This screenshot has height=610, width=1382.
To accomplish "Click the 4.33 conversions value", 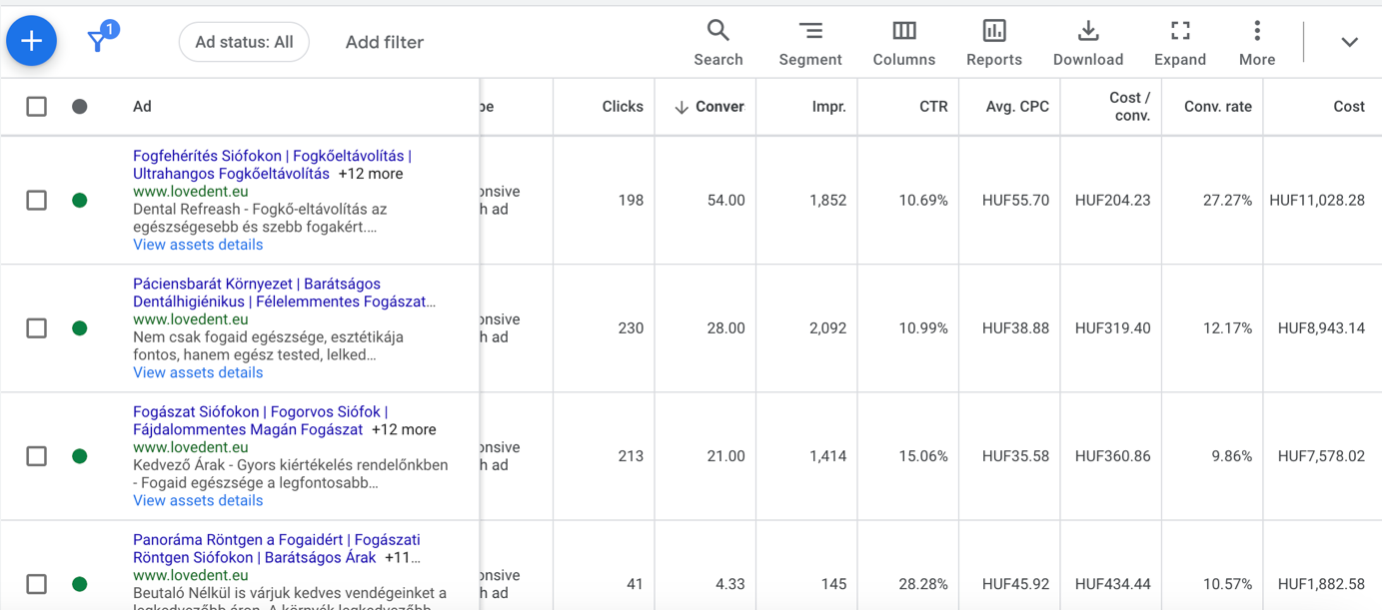I will [x=730, y=584].
